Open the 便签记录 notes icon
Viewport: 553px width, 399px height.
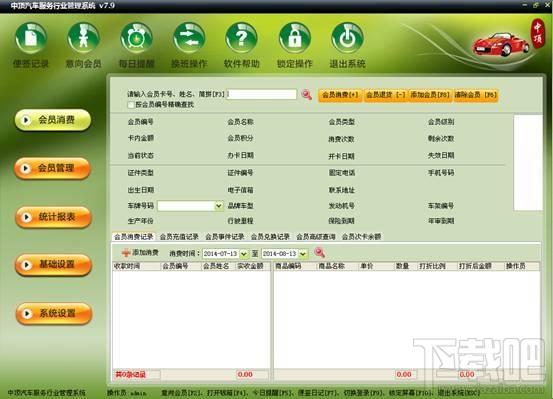pos(31,38)
